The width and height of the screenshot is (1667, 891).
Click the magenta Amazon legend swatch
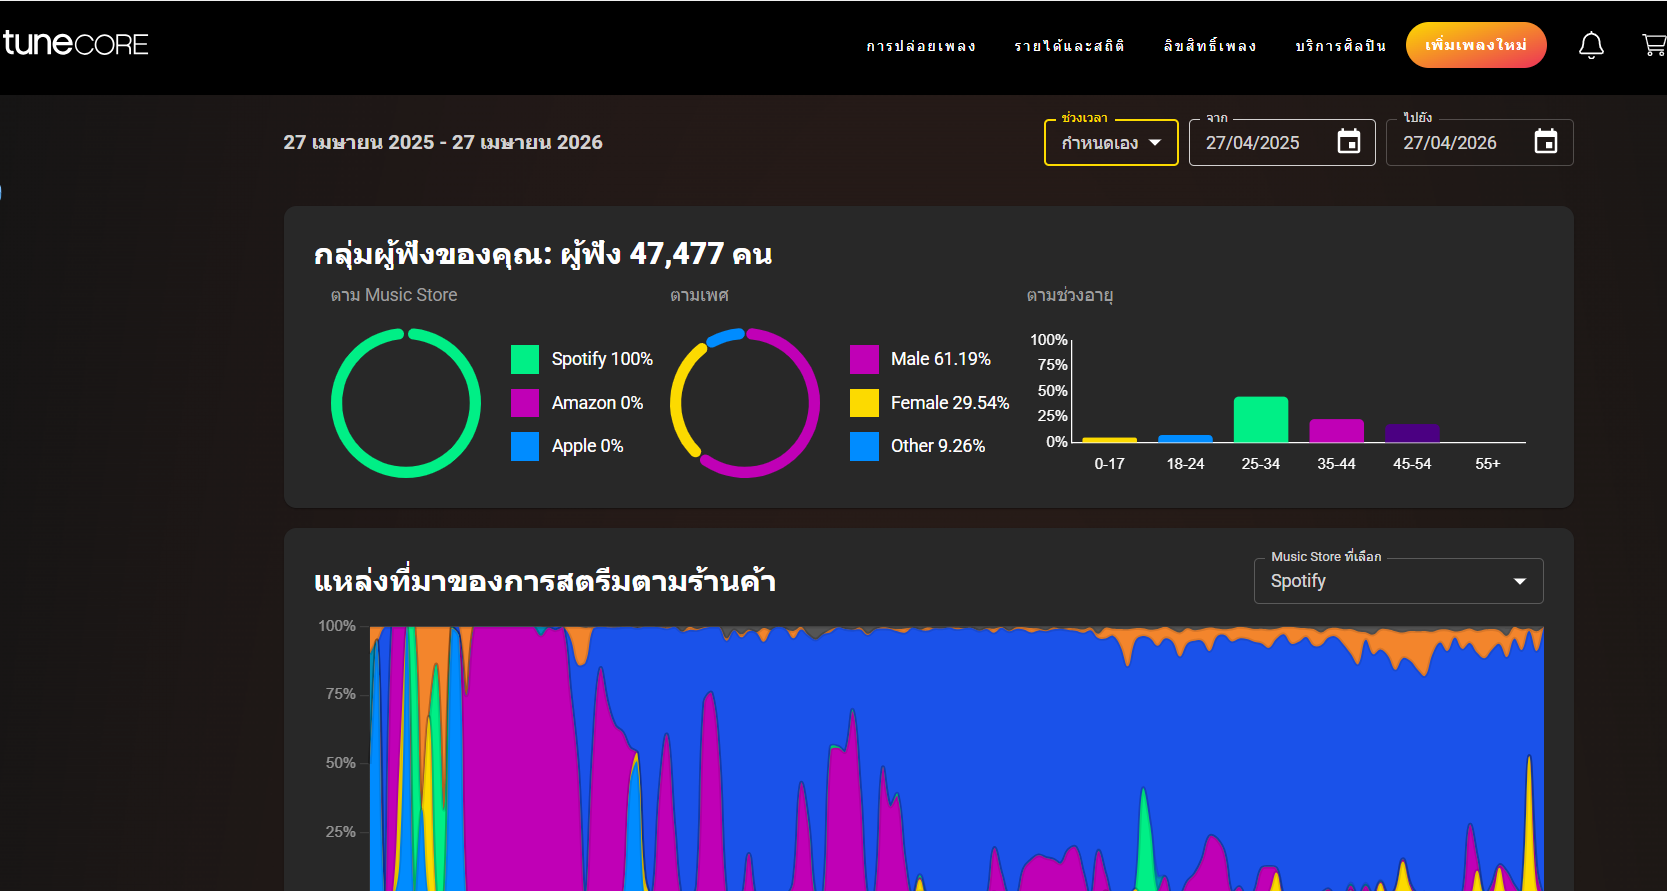click(x=525, y=403)
